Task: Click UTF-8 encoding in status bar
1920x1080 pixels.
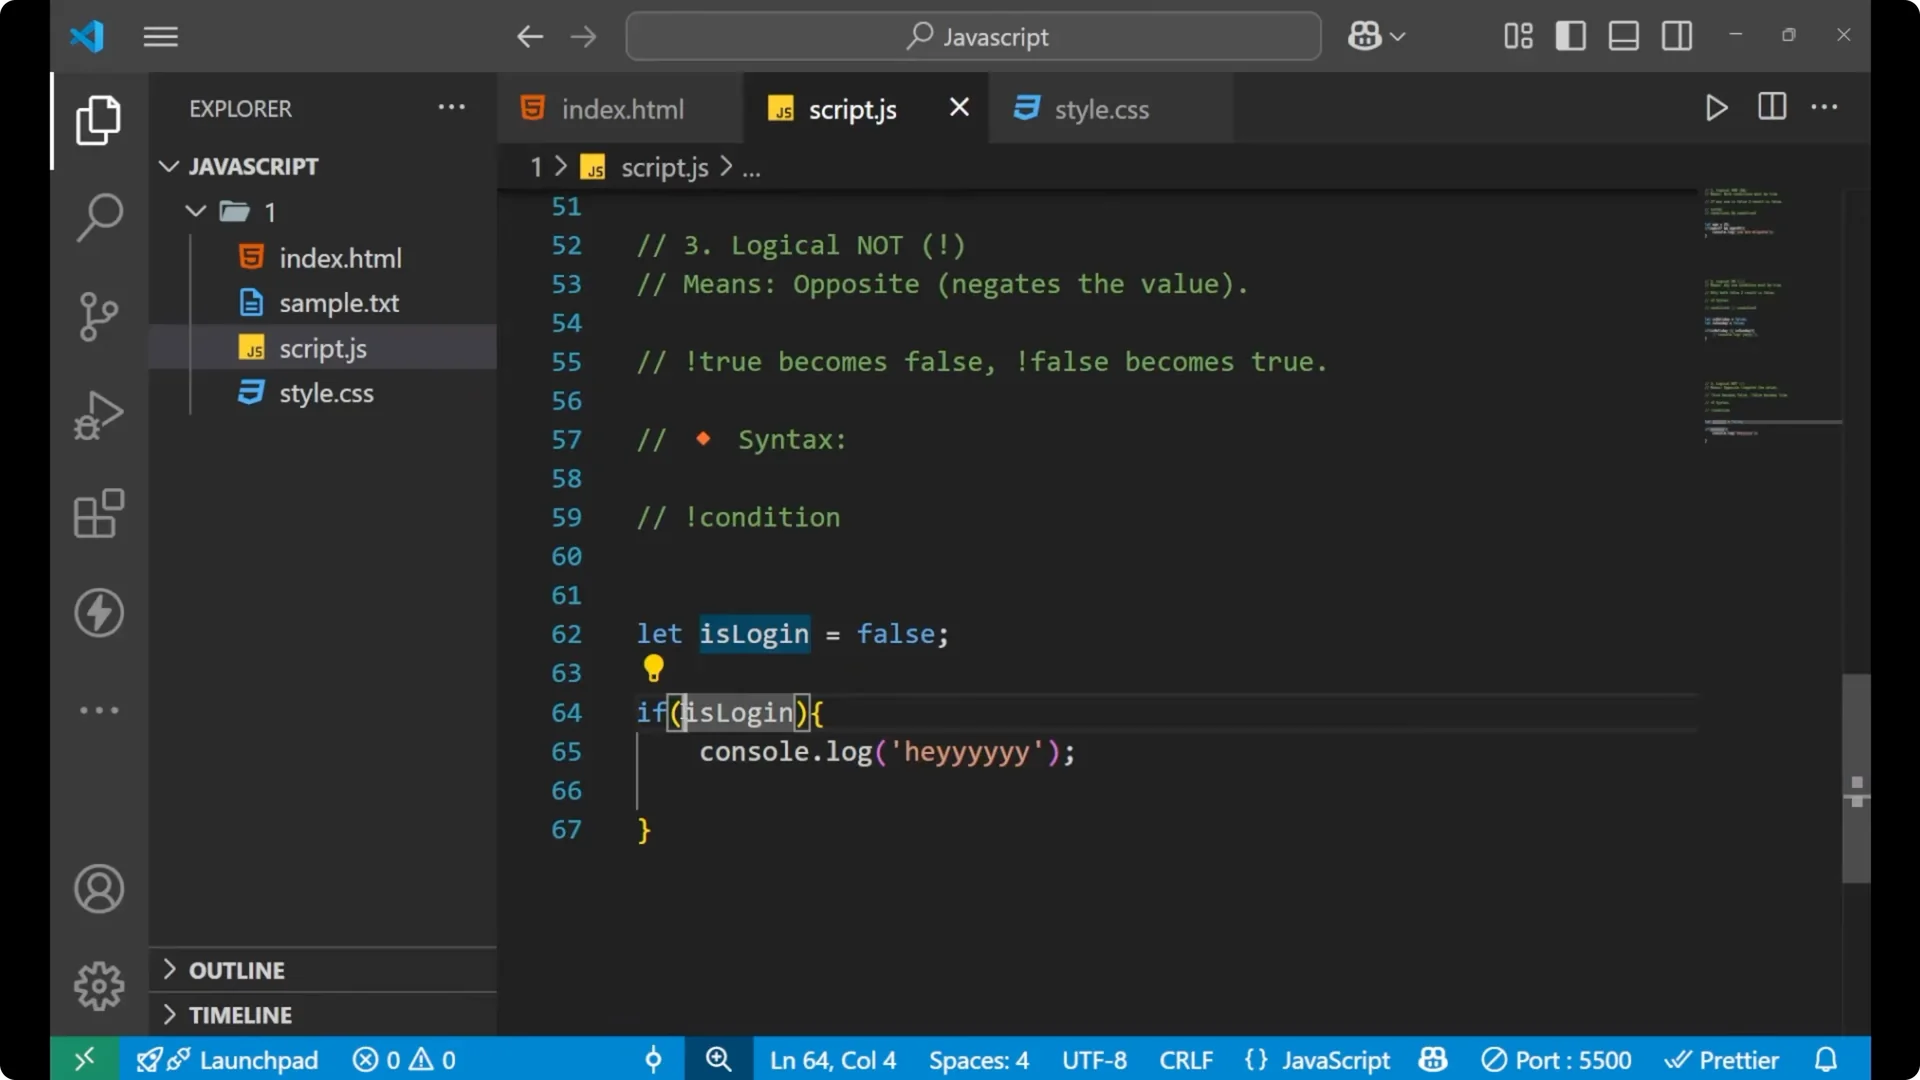Action: [1093, 1059]
